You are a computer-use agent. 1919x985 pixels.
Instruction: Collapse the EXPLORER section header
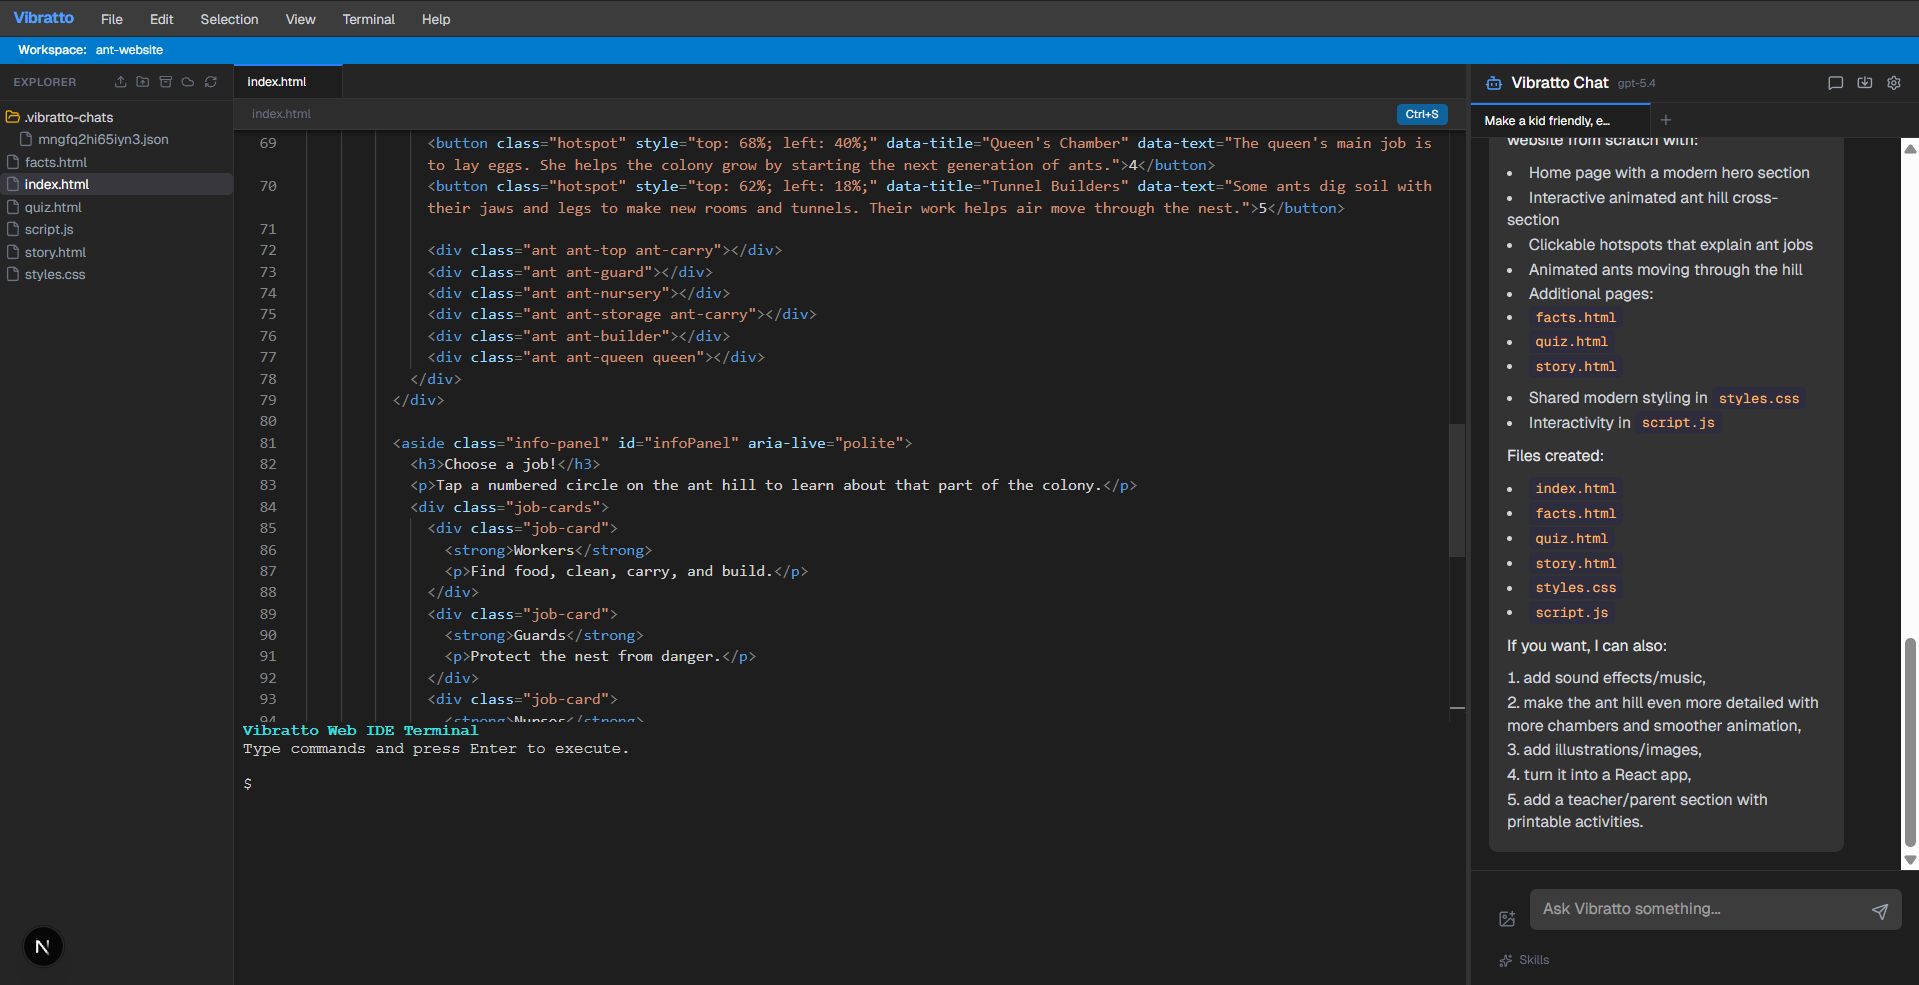tap(45, 82)
